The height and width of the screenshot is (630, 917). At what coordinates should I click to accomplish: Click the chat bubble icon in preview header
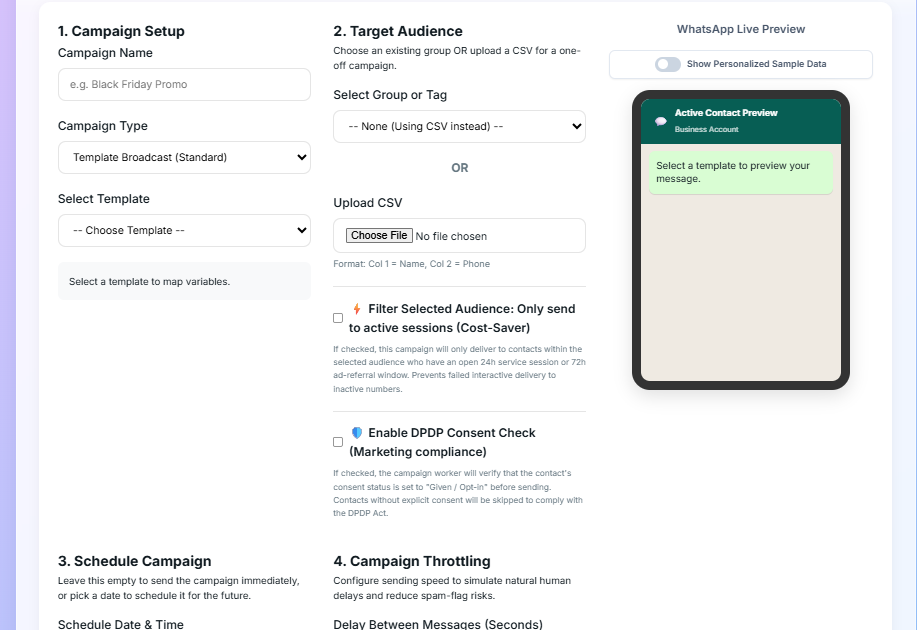tap(661, 121)
